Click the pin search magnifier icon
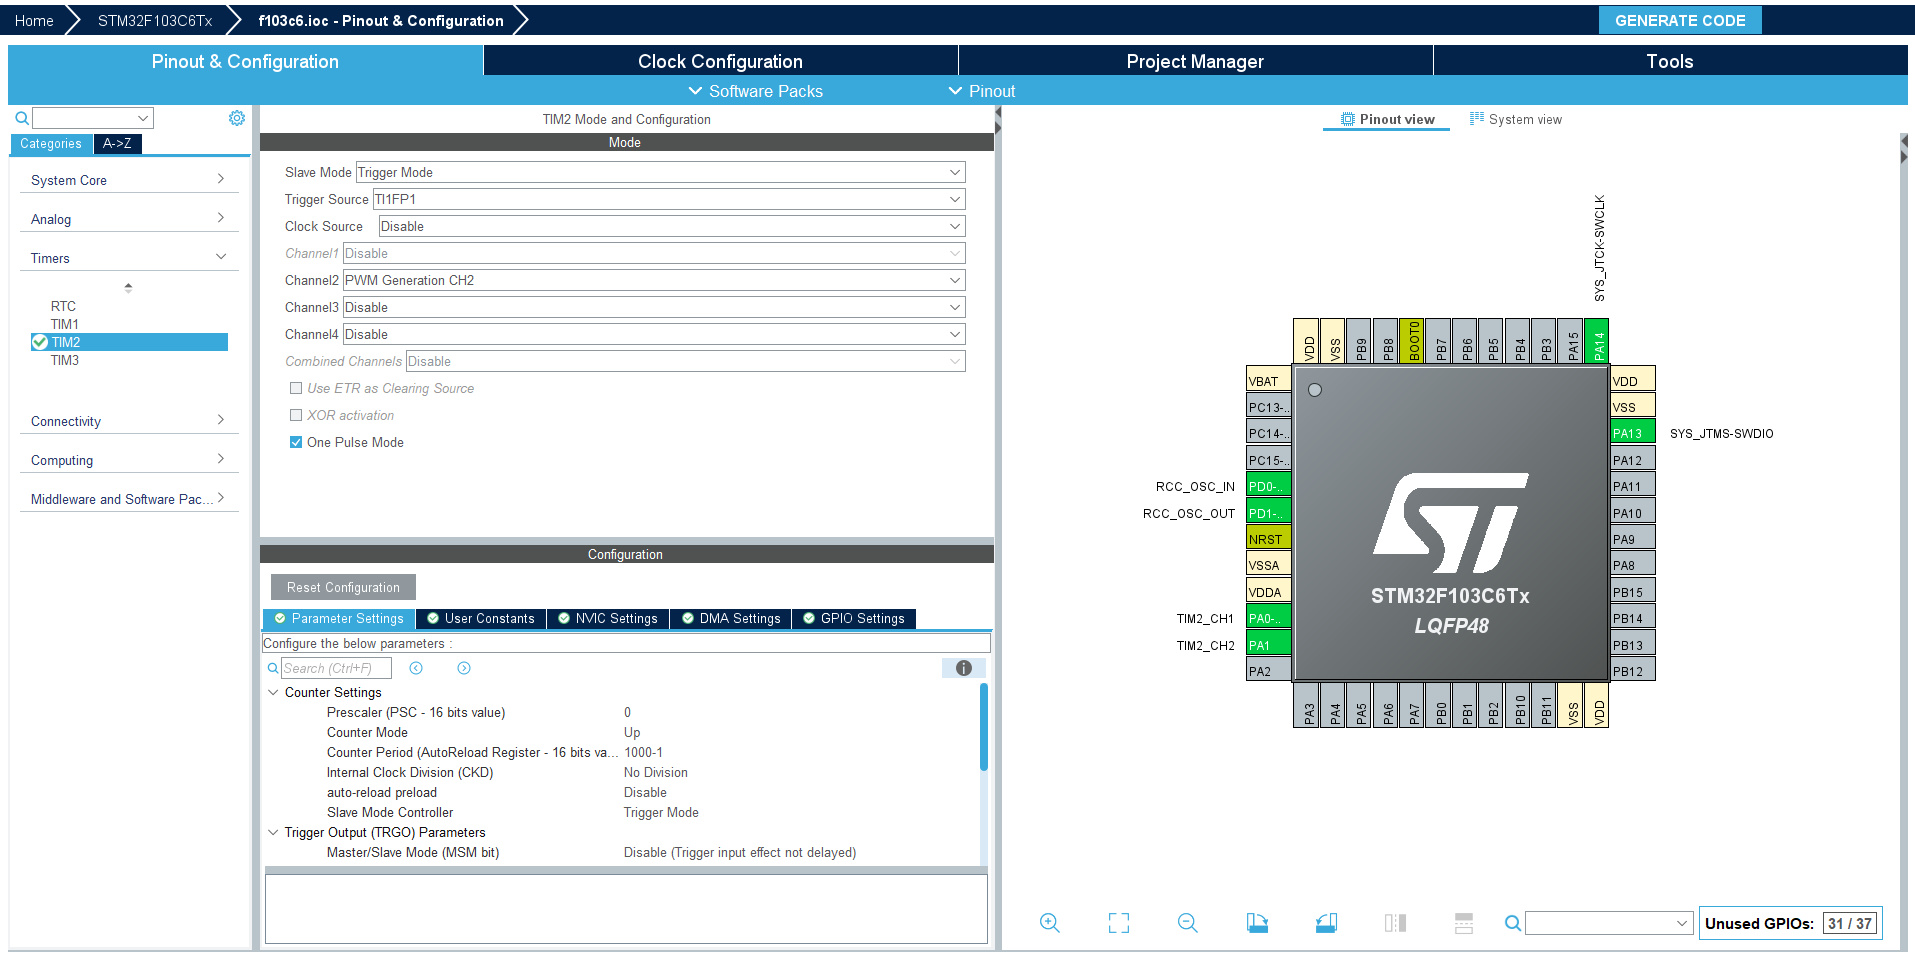 1513,923
